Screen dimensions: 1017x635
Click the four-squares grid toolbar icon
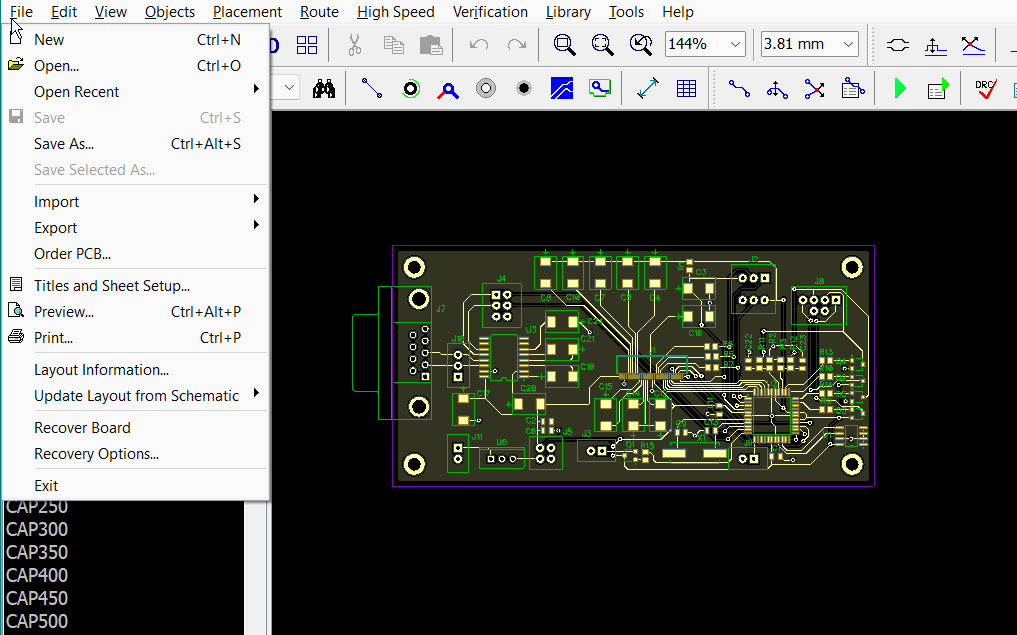(307, 45)
